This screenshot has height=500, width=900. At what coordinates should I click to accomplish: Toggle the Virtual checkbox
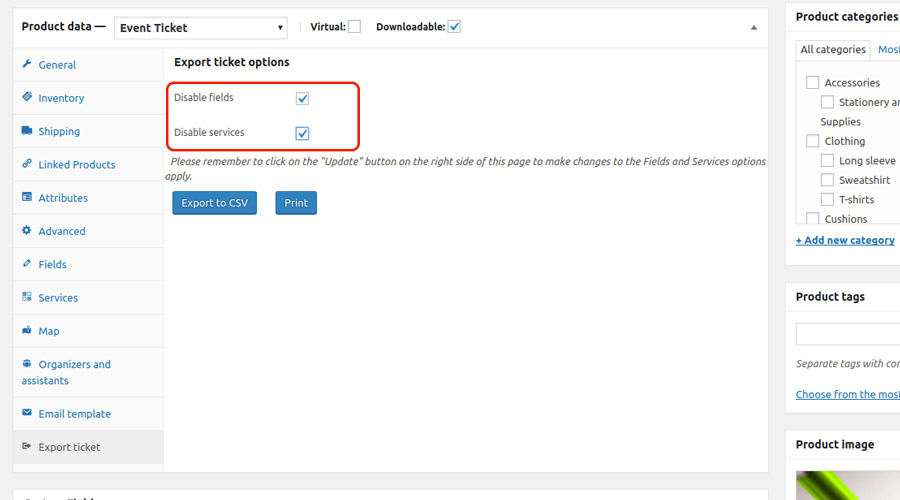tap(354, 27)
